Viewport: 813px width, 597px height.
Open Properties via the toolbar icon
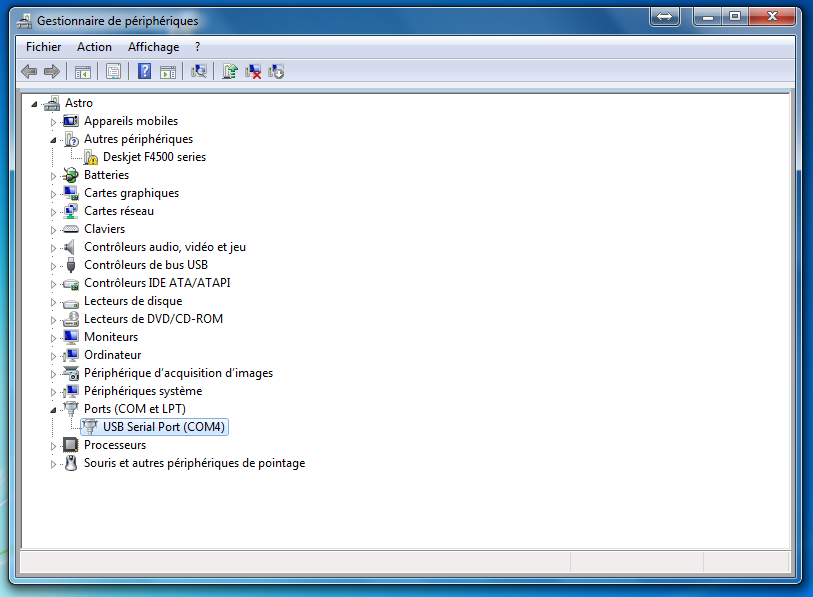point(113,71)
